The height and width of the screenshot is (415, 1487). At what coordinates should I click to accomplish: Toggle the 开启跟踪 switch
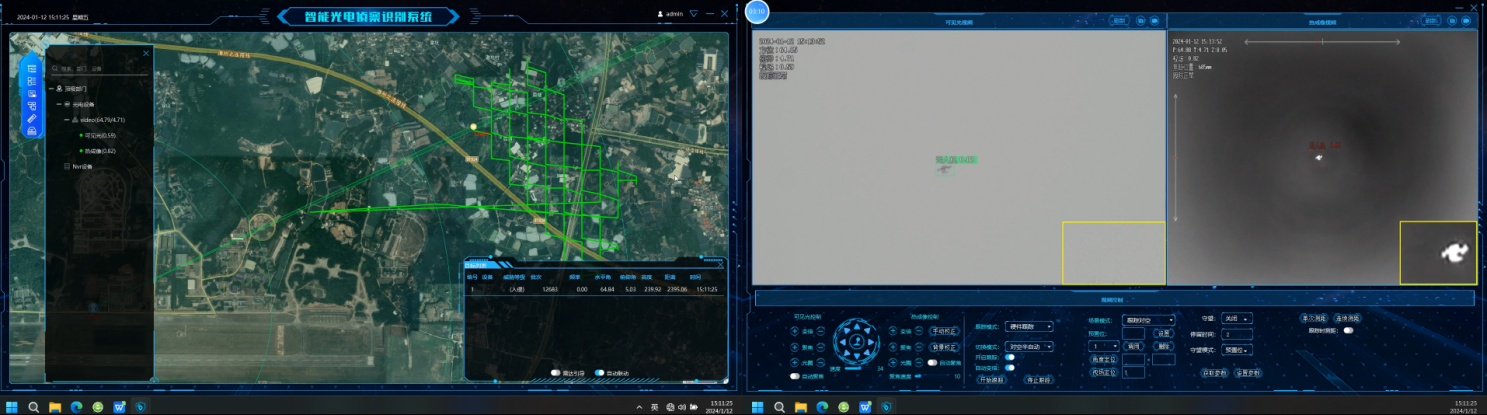[x=1010, y=357]
